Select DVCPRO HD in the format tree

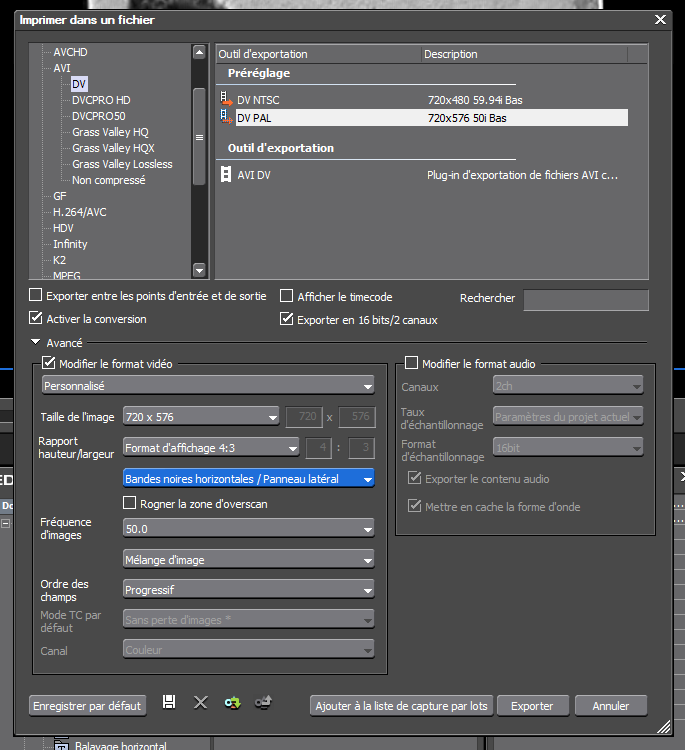coord(101,100)
